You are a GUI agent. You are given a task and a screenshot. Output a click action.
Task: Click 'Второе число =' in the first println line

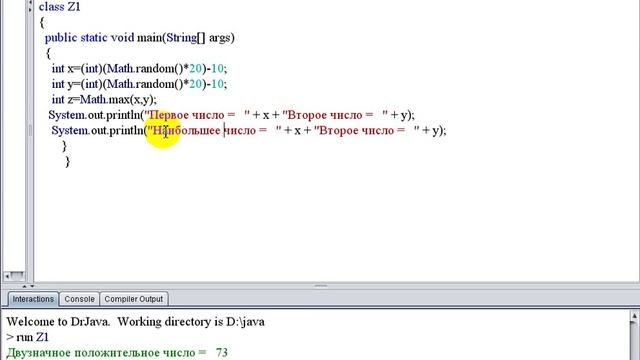pos(330,115)
